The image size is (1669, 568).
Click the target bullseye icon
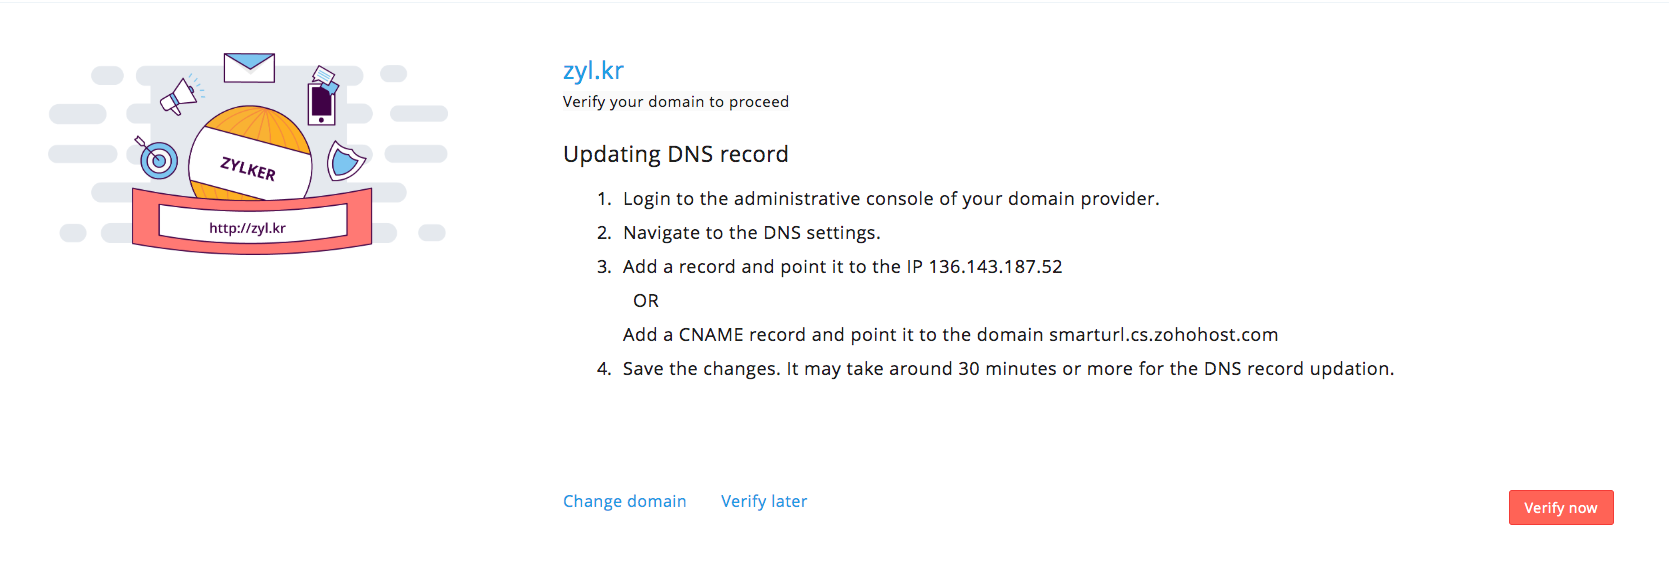coord(156,158)
